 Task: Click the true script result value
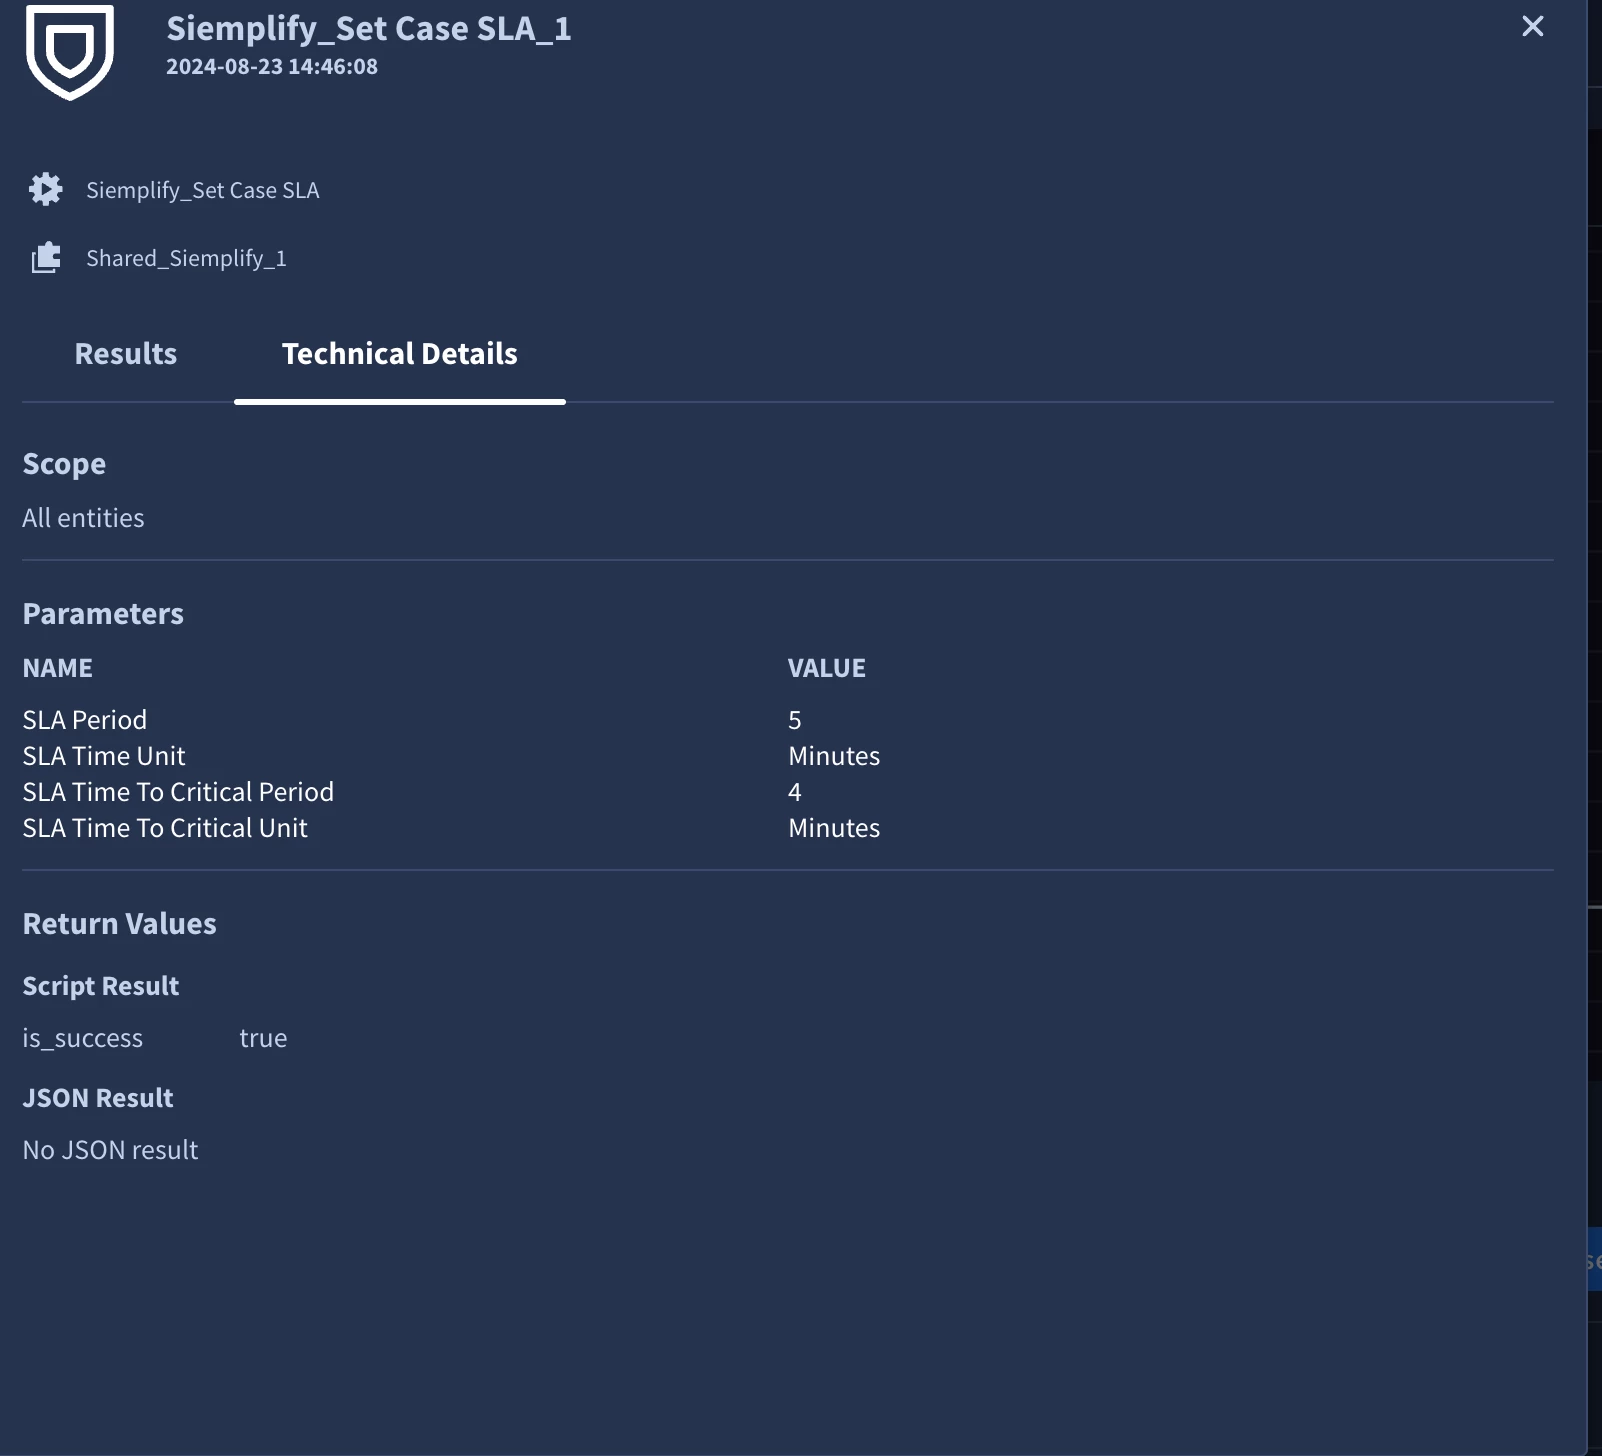click(263, 1038)
